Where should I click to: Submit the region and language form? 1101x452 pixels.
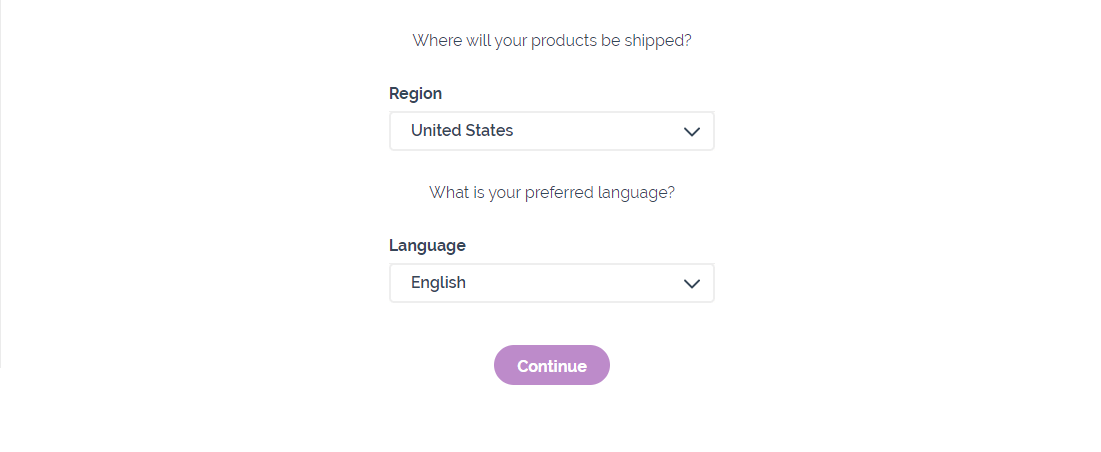point(552,365)
